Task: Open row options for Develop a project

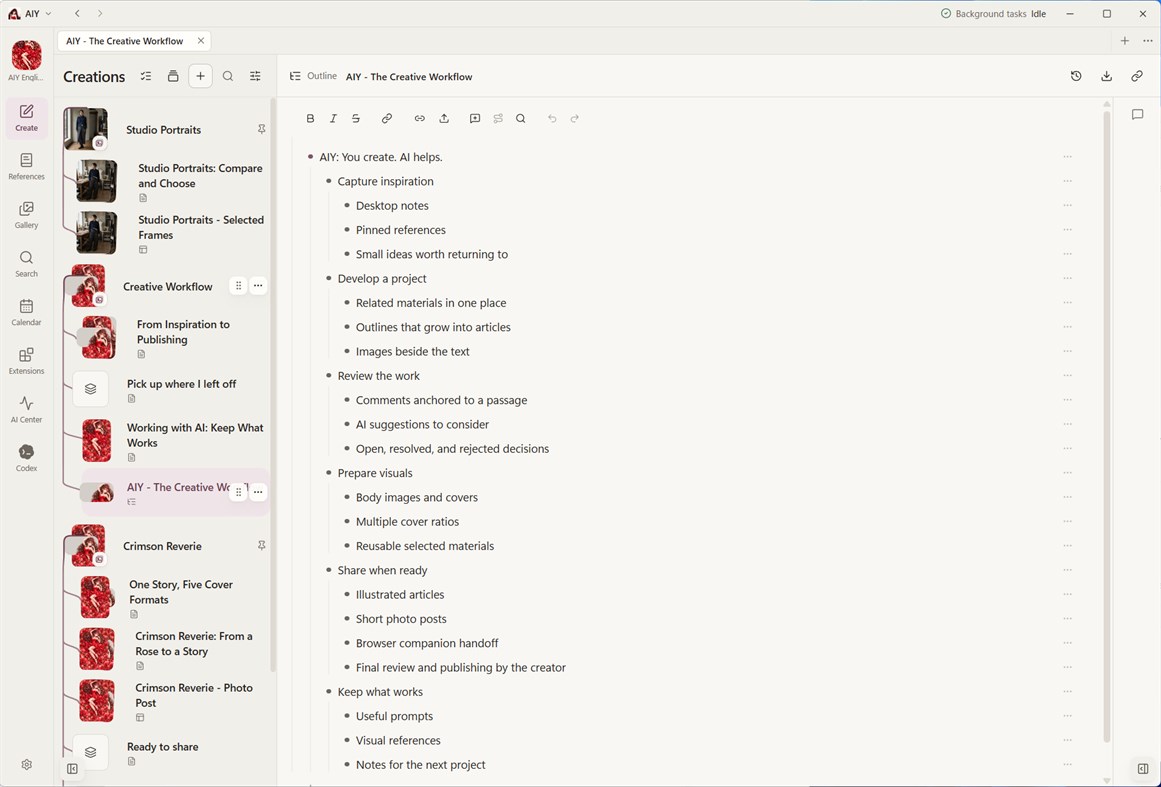Action: point(1068,278)
